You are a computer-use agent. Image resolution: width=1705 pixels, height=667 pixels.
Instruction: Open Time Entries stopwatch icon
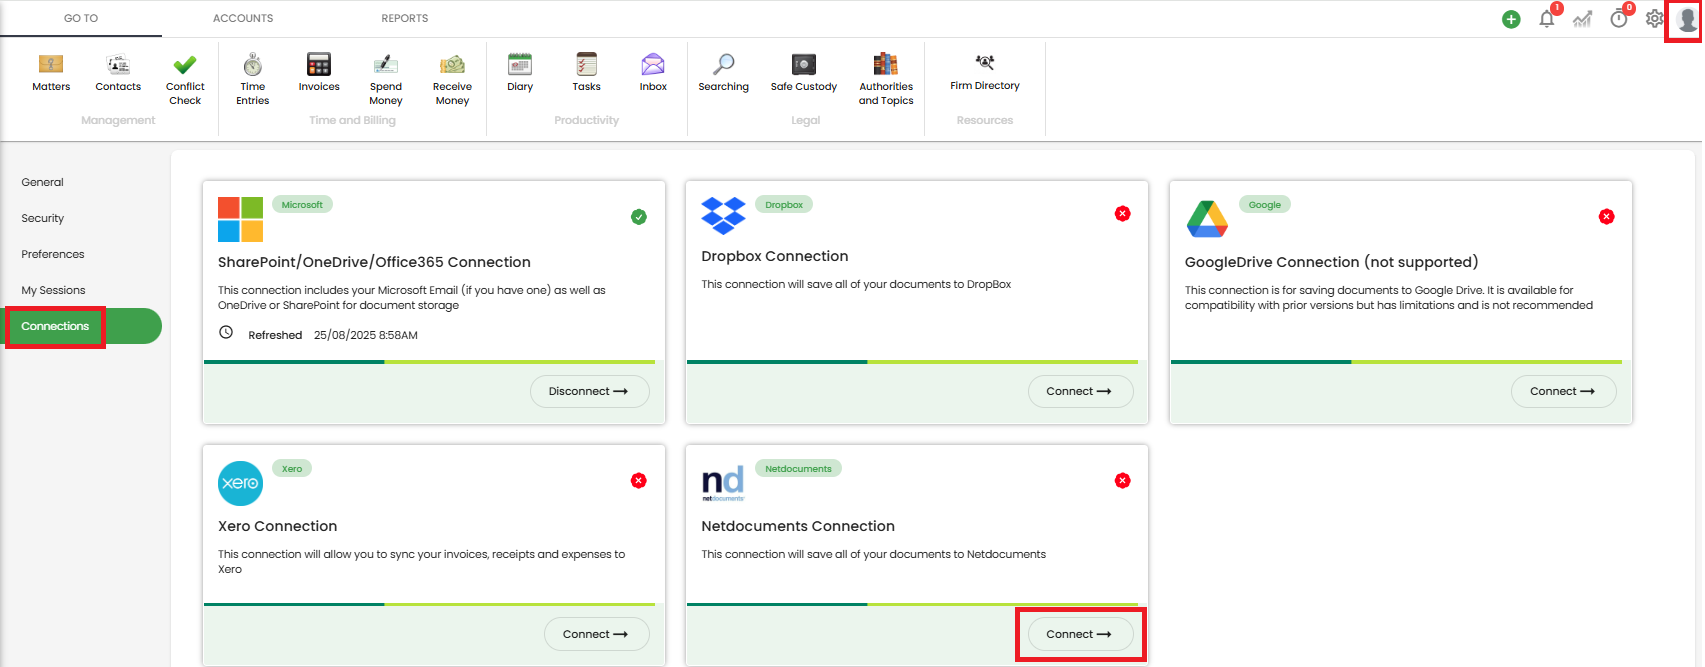(253, 65)
